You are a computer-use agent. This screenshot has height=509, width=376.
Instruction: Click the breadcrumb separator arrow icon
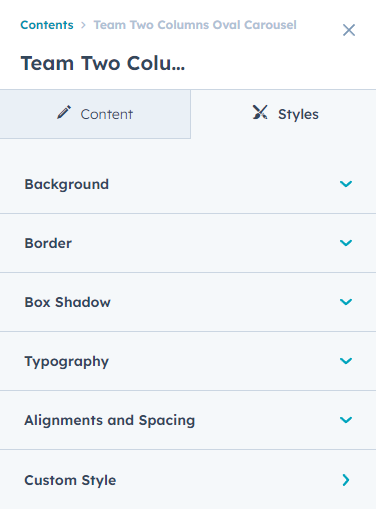83,25
